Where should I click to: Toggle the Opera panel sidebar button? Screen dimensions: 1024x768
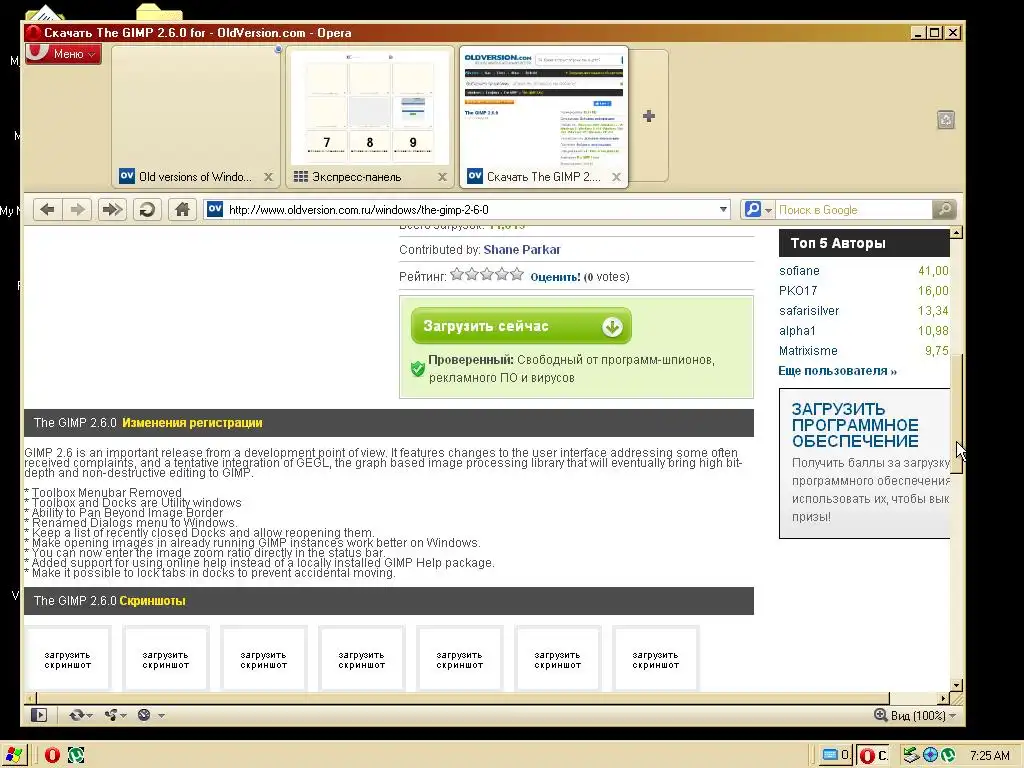[x=39, y=715]
